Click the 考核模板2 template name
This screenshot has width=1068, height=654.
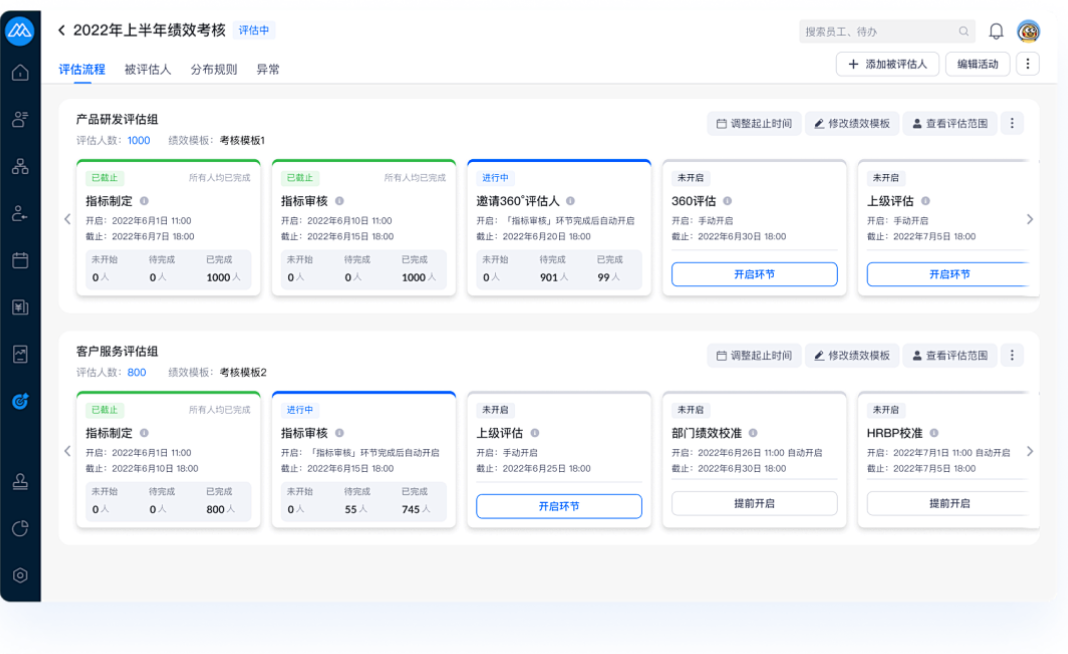tap(243, 372)
